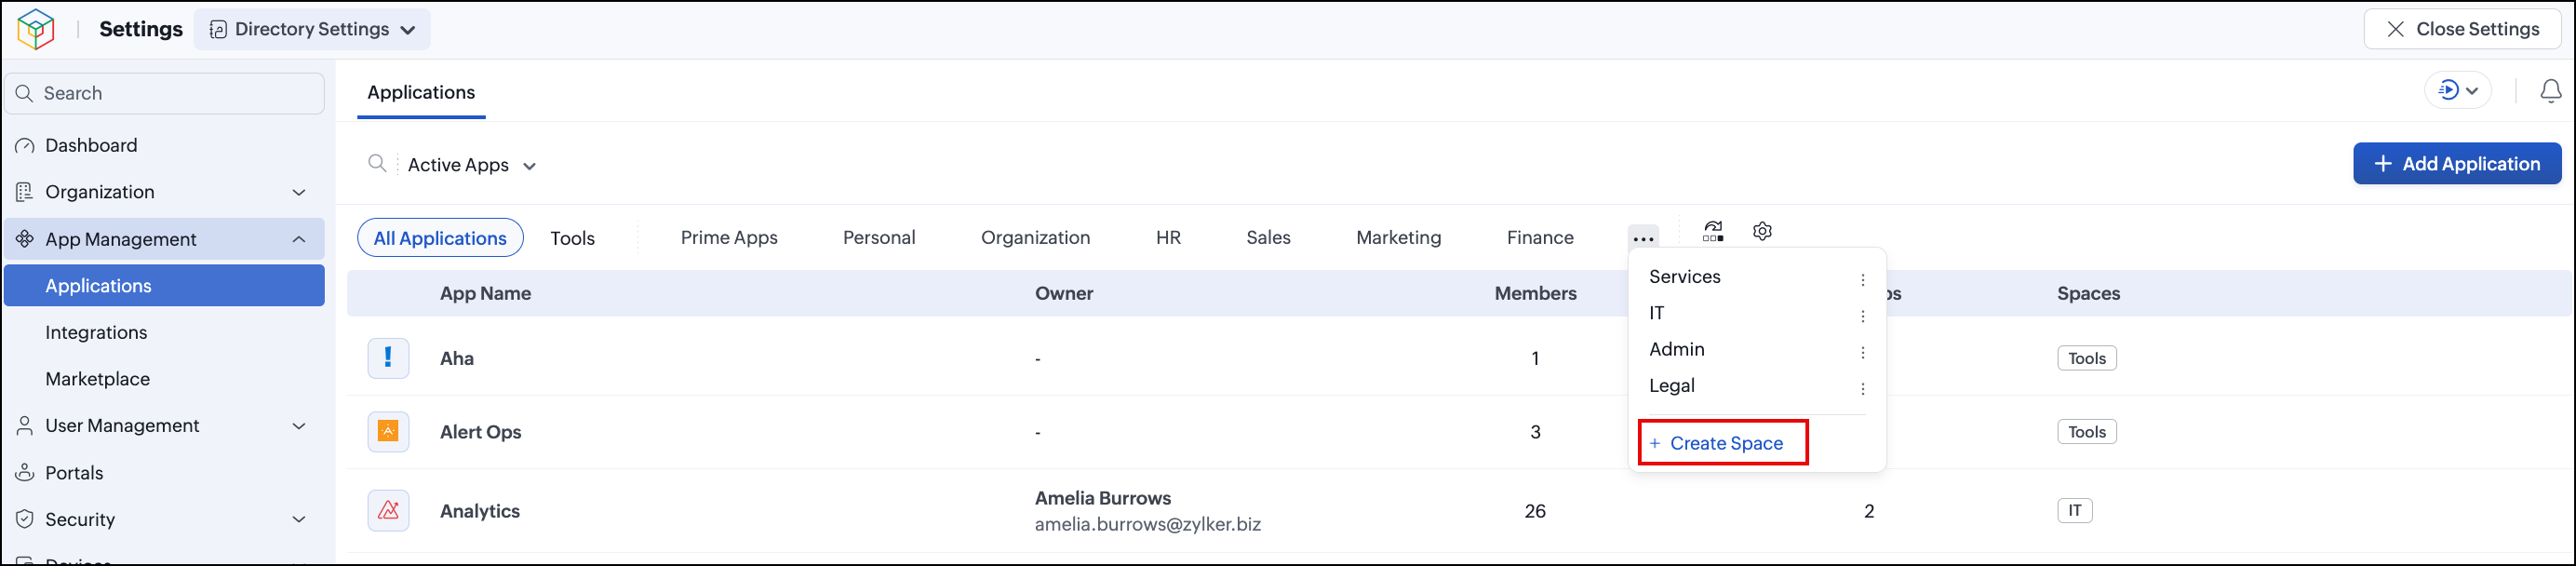Click the Add Application button
This screenshot has height=566, width=2576.
[2457, 163]
